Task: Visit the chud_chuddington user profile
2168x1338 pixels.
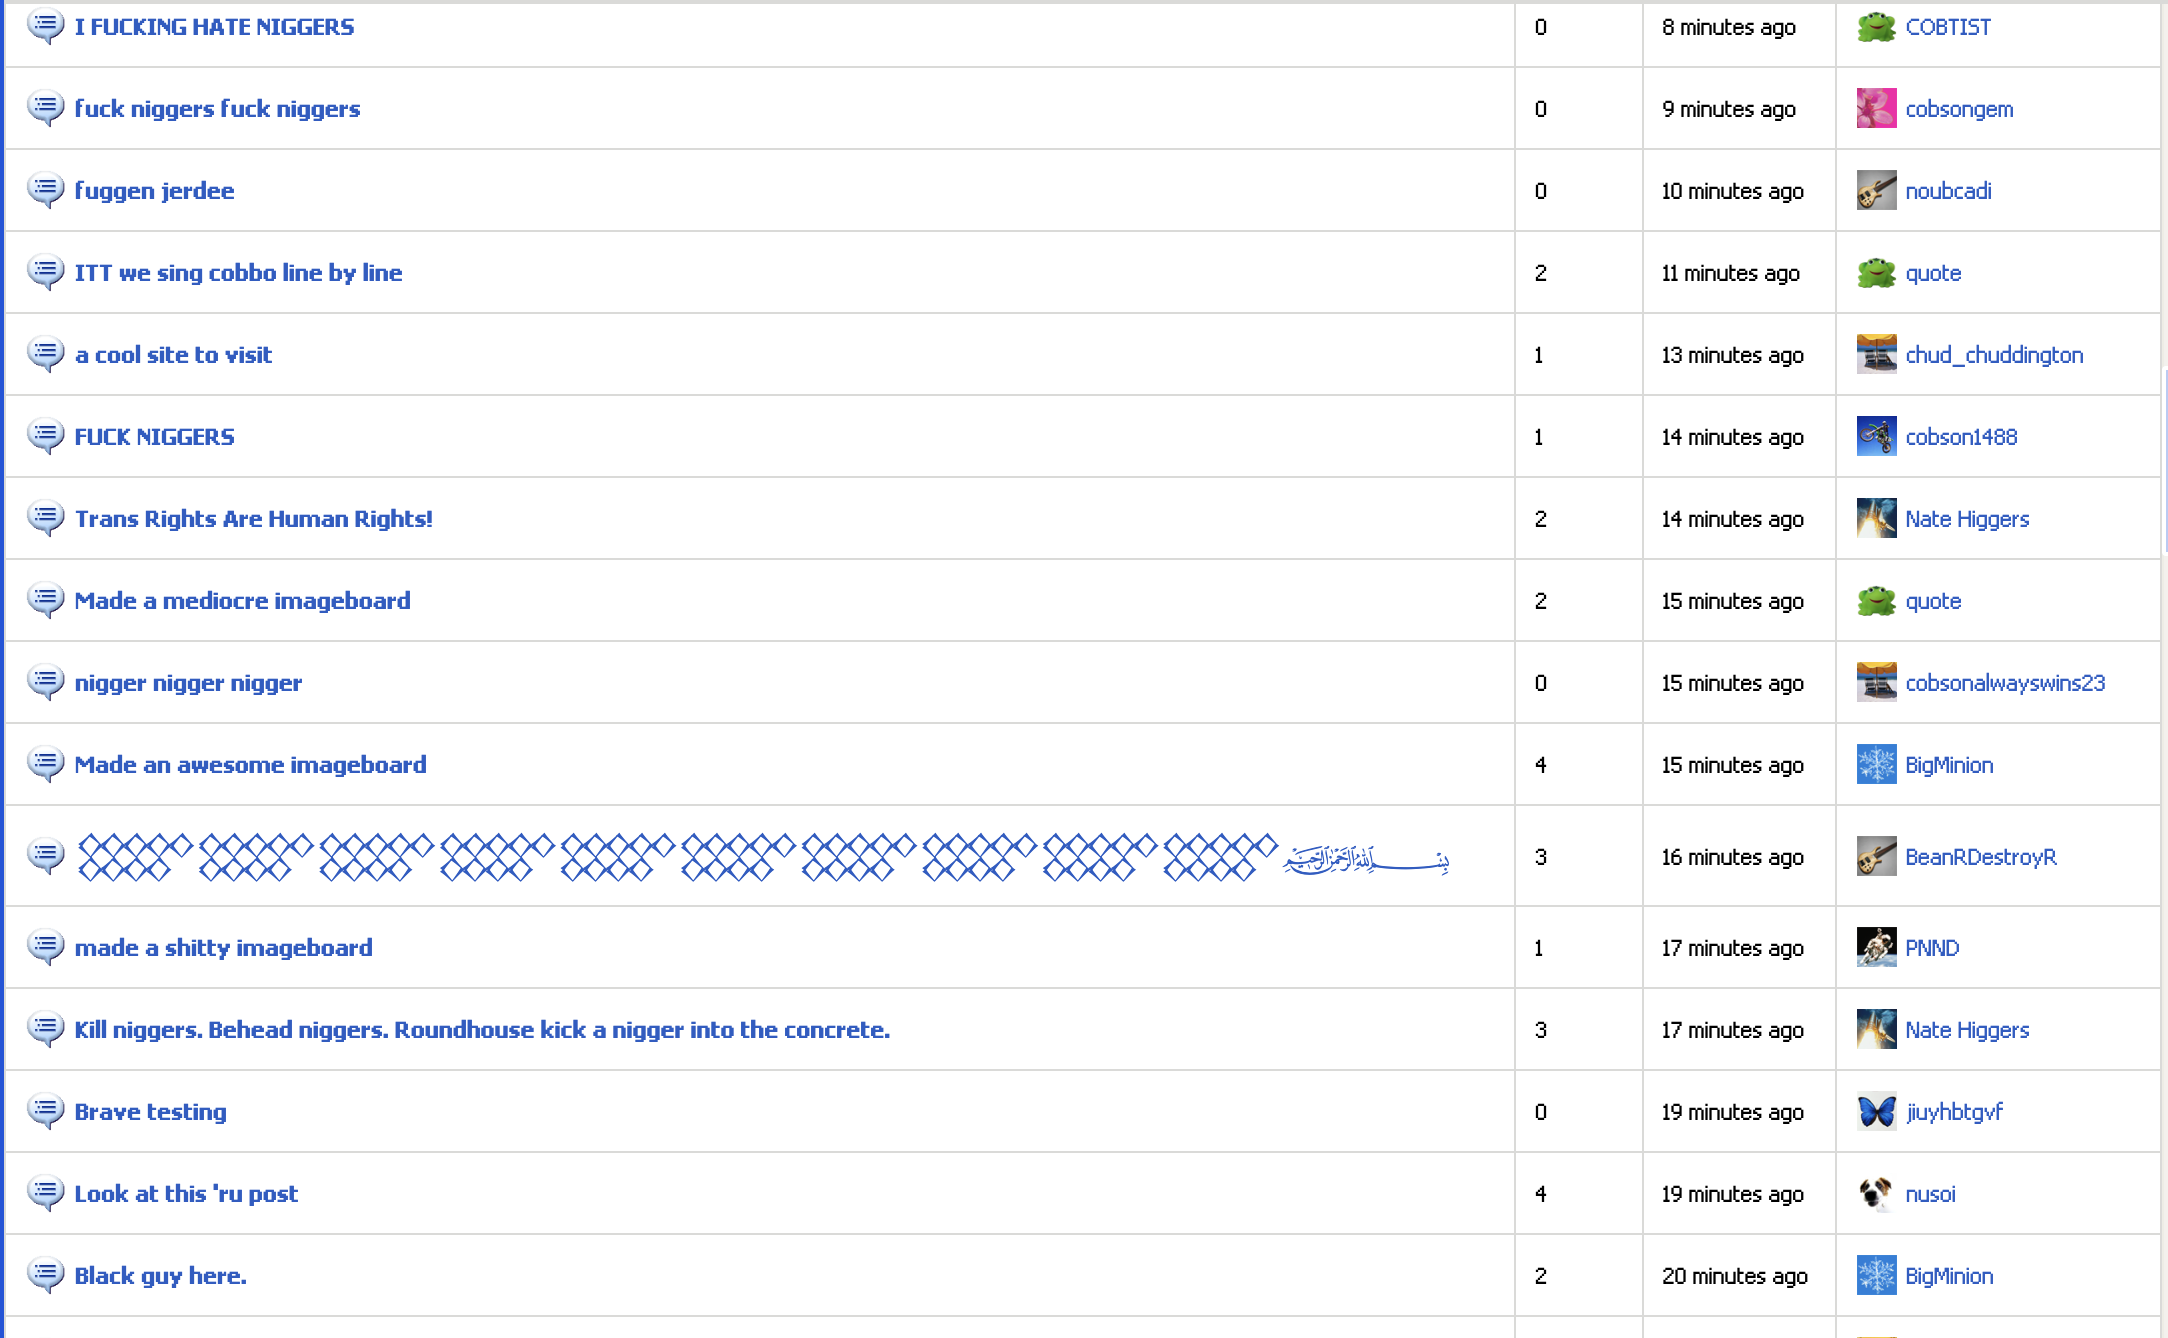Action: 1994,355
